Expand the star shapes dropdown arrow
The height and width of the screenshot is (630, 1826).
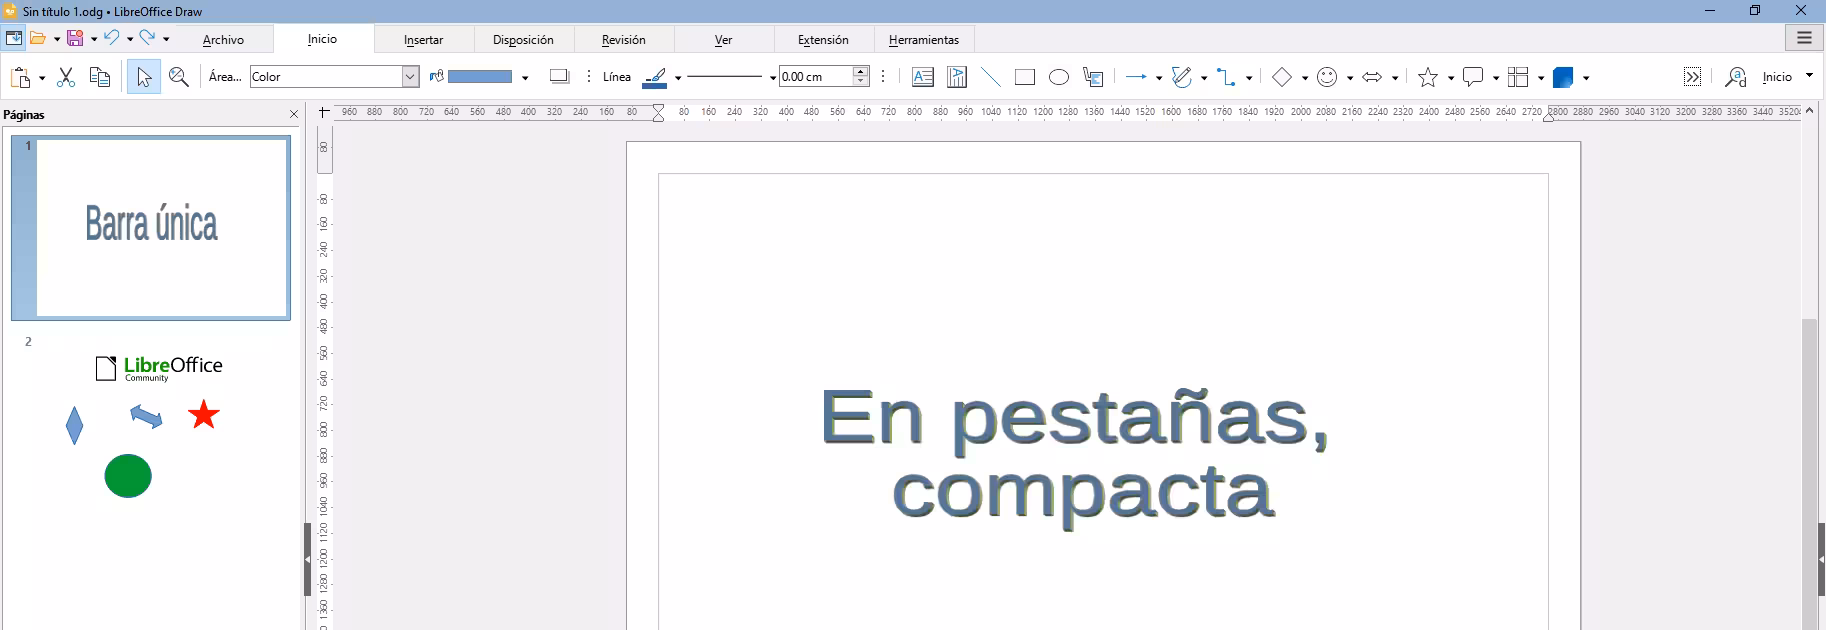(1450, 78)
